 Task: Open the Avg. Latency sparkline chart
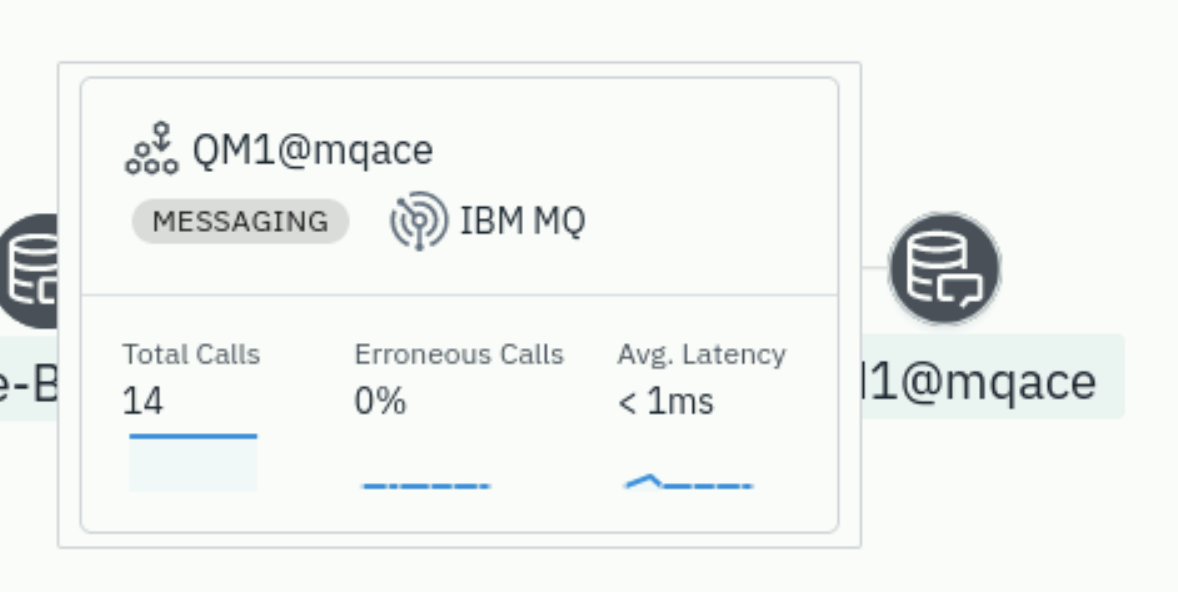point(688,482)
